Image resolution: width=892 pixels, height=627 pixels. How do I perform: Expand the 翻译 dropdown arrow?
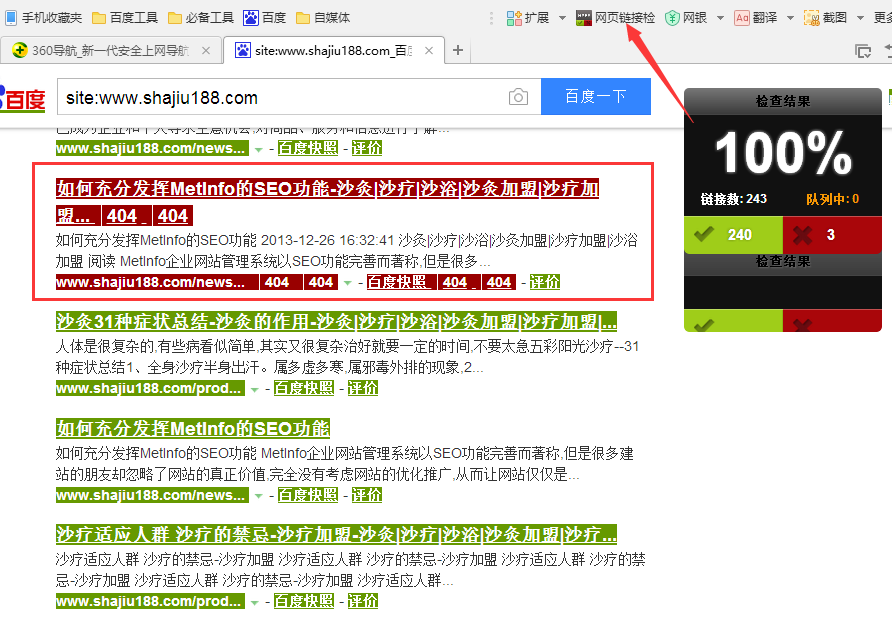tap(790, 18)
